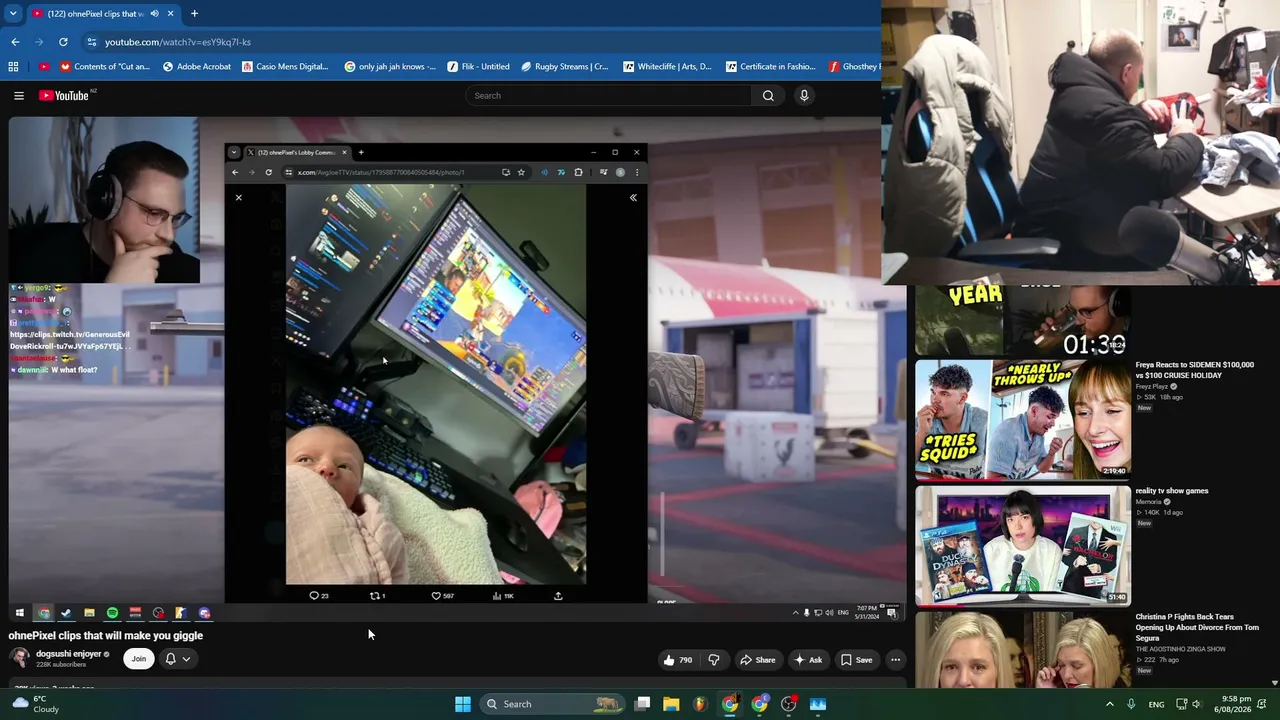Screen dimensions: 1280x720
Task: Open File Explorer from the taskbar
Action: tap(671, 704)
